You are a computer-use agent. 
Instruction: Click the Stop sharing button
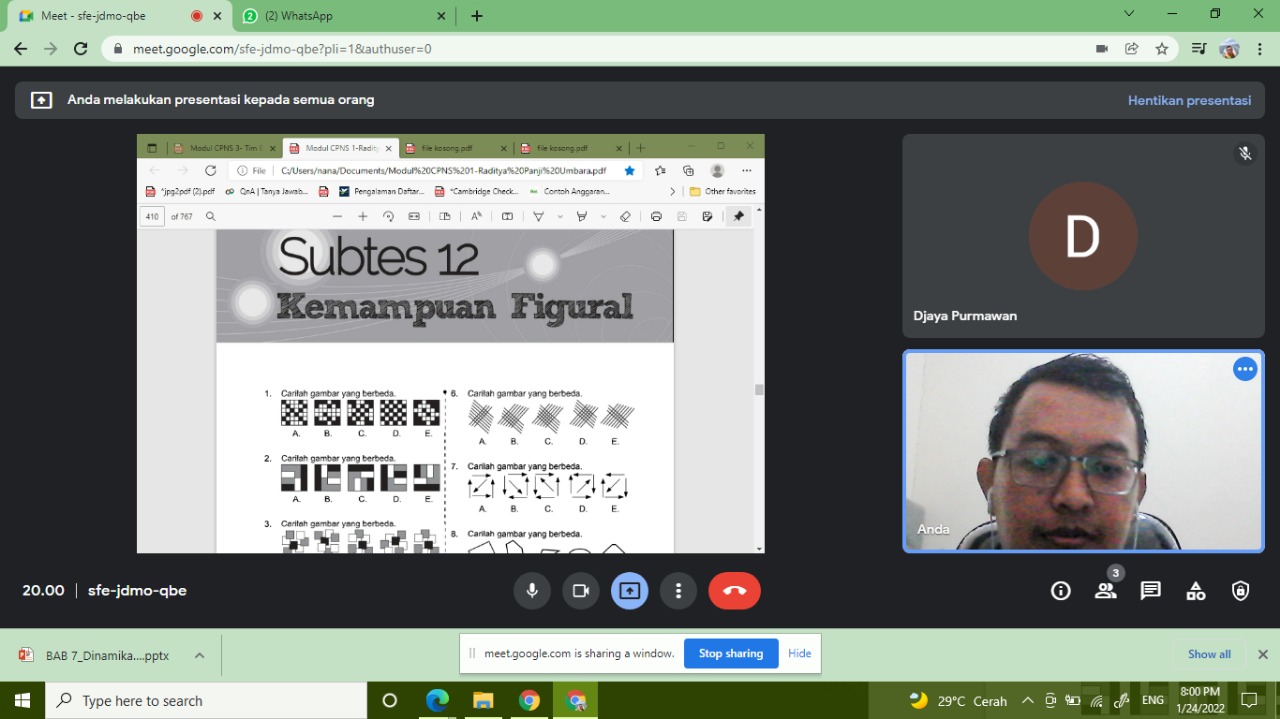[730, 654]
